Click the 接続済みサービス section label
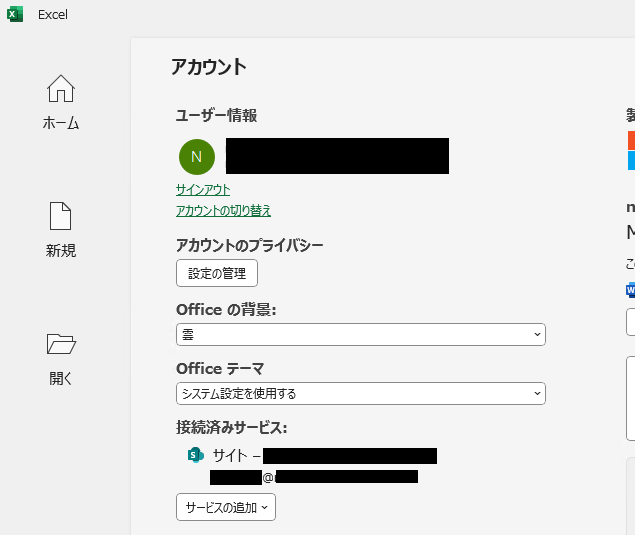 231,427
